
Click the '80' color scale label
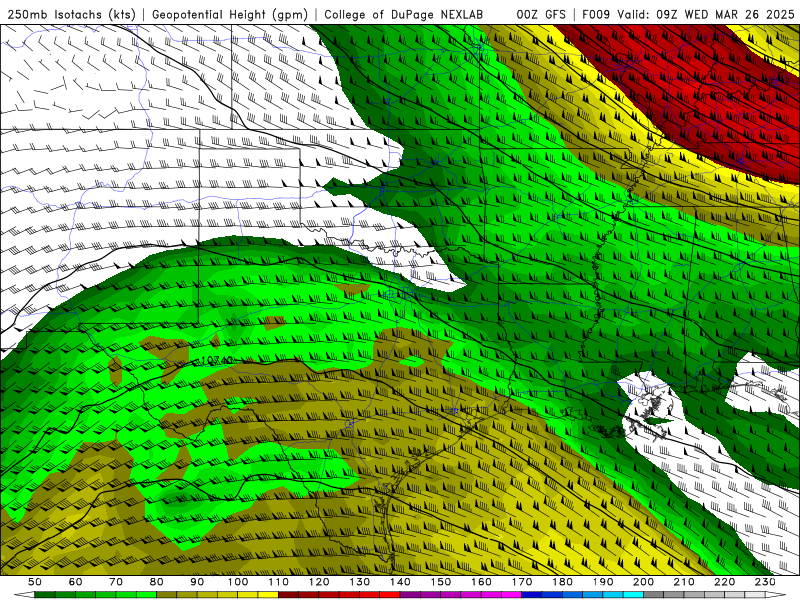(157, 582)
